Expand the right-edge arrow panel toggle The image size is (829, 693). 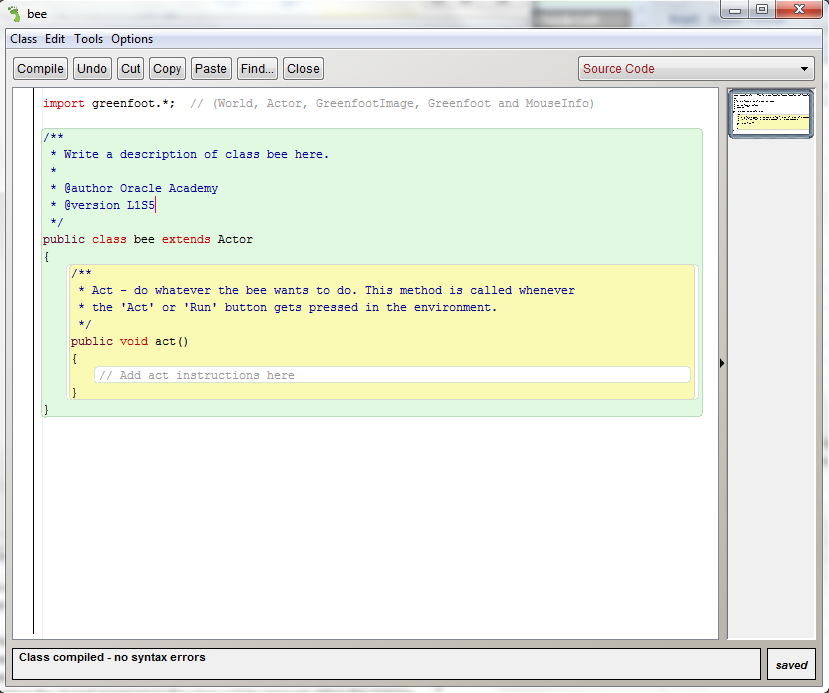(722, 363)
